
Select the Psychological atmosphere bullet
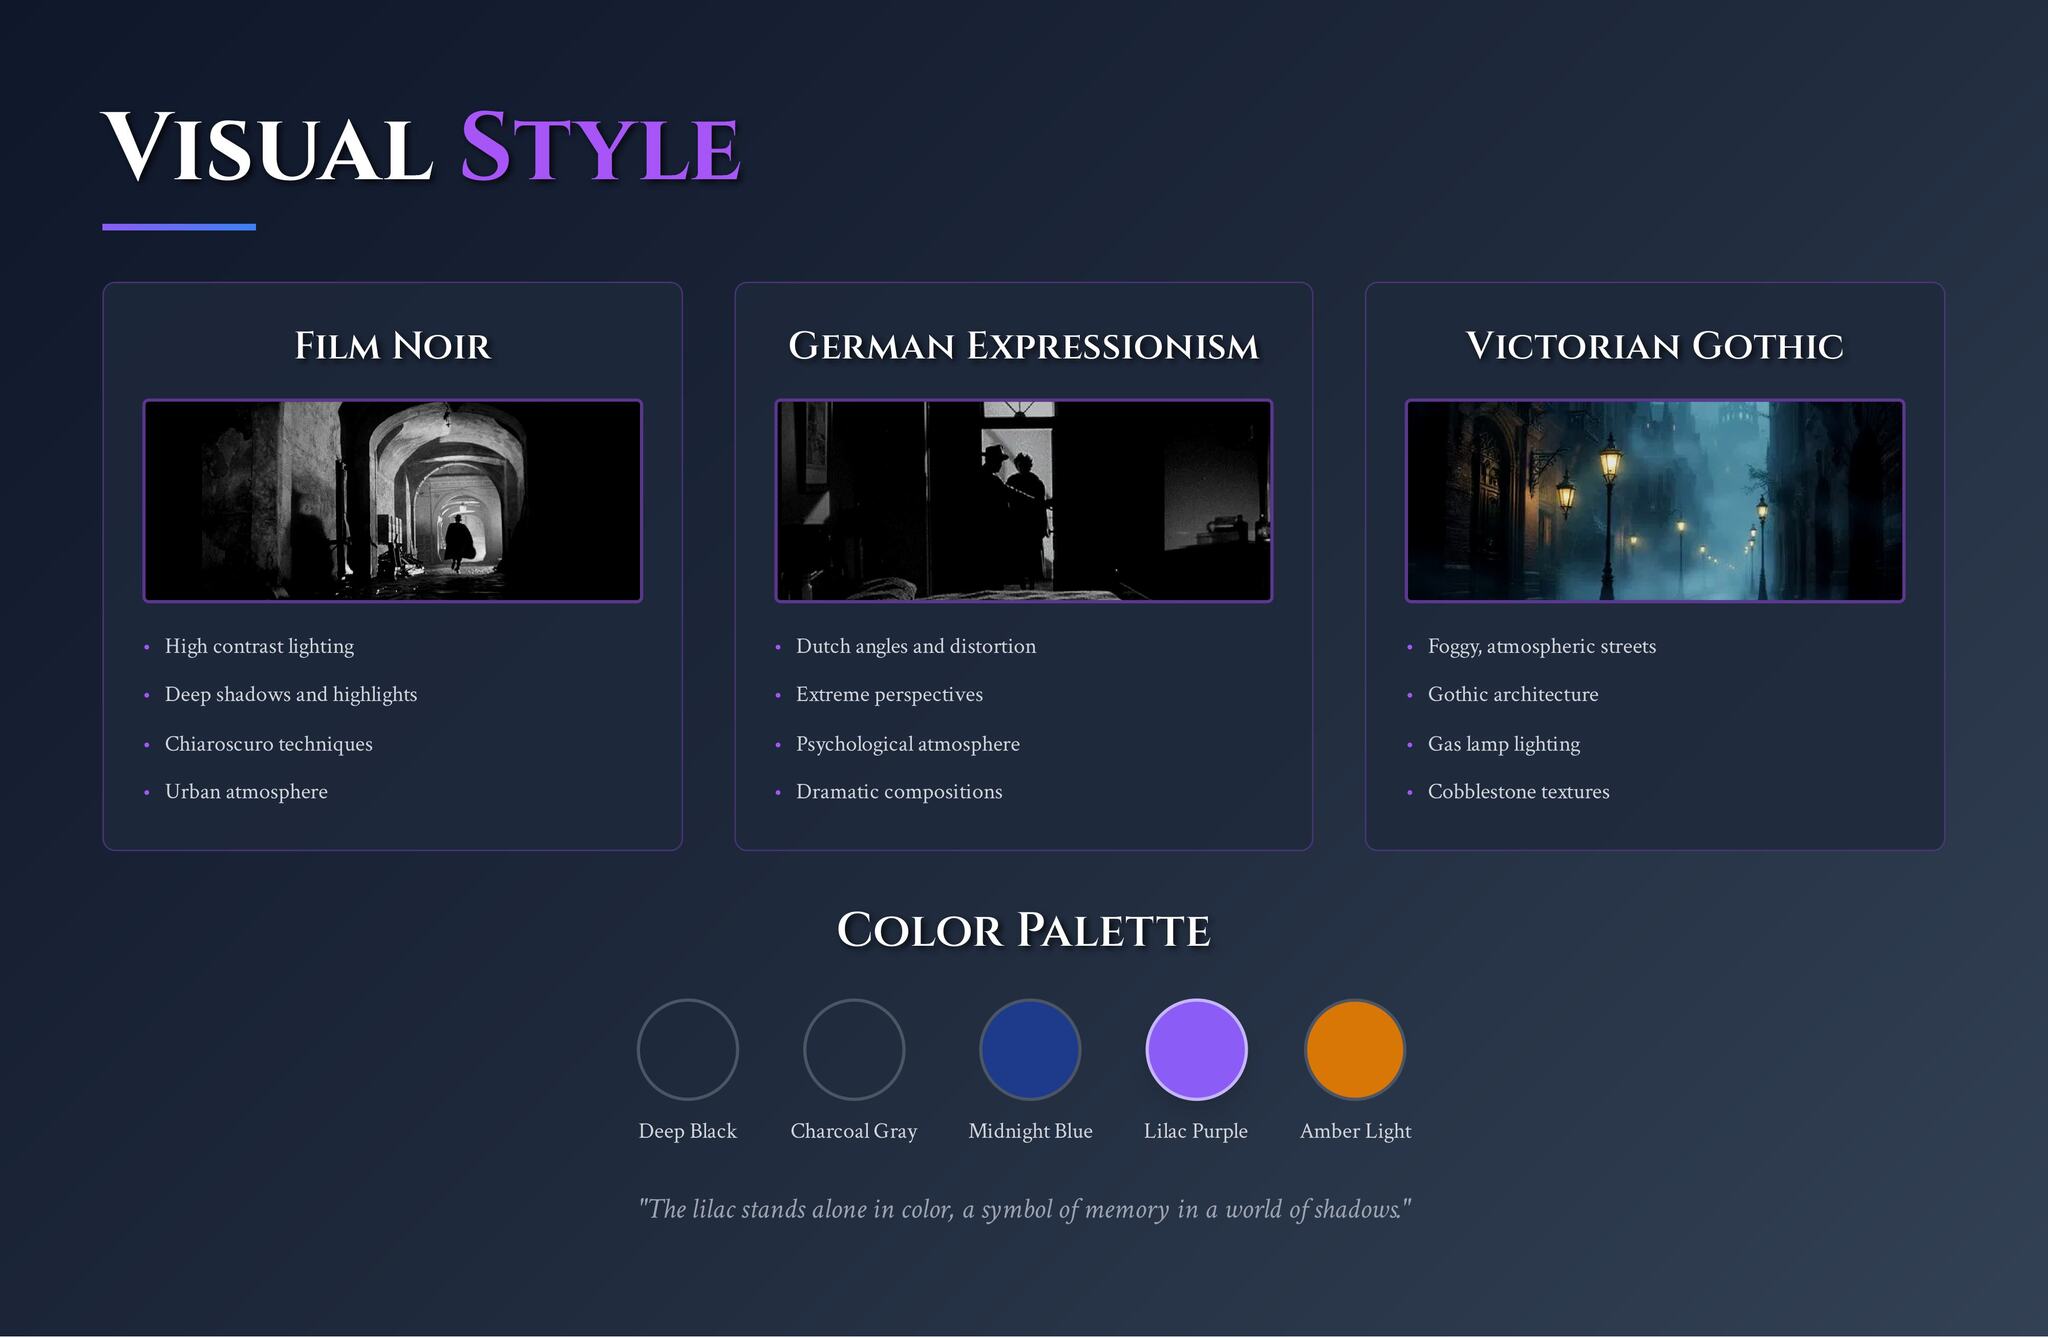pos(907,744)
